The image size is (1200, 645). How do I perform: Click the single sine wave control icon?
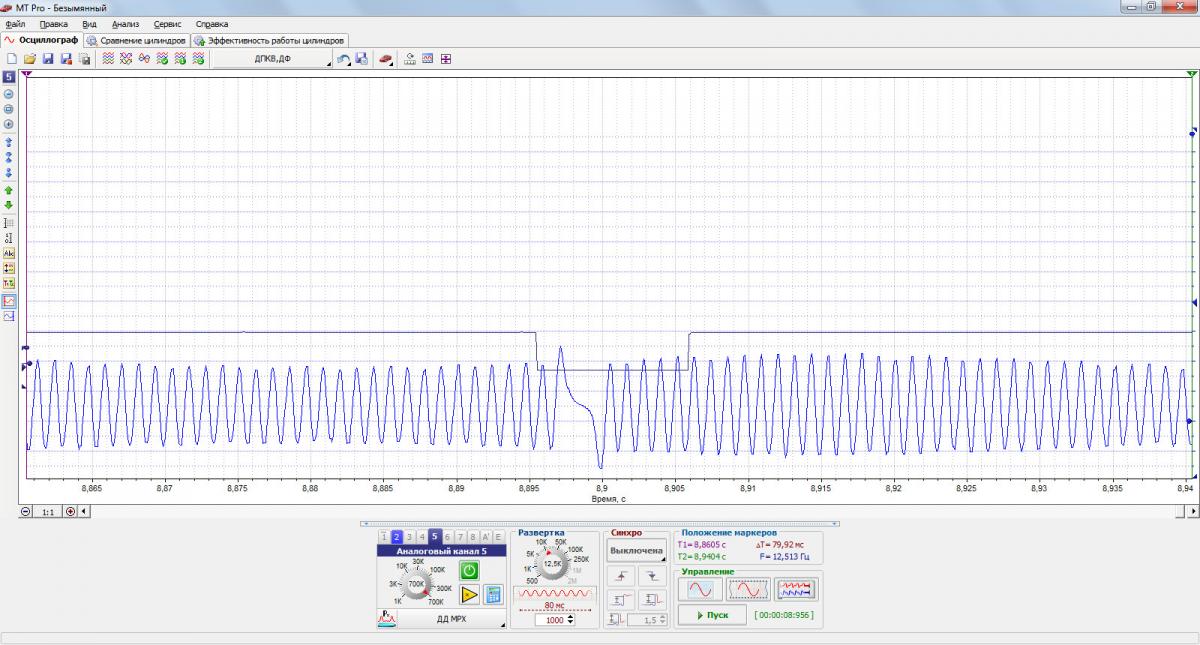[x=700, y=589]
